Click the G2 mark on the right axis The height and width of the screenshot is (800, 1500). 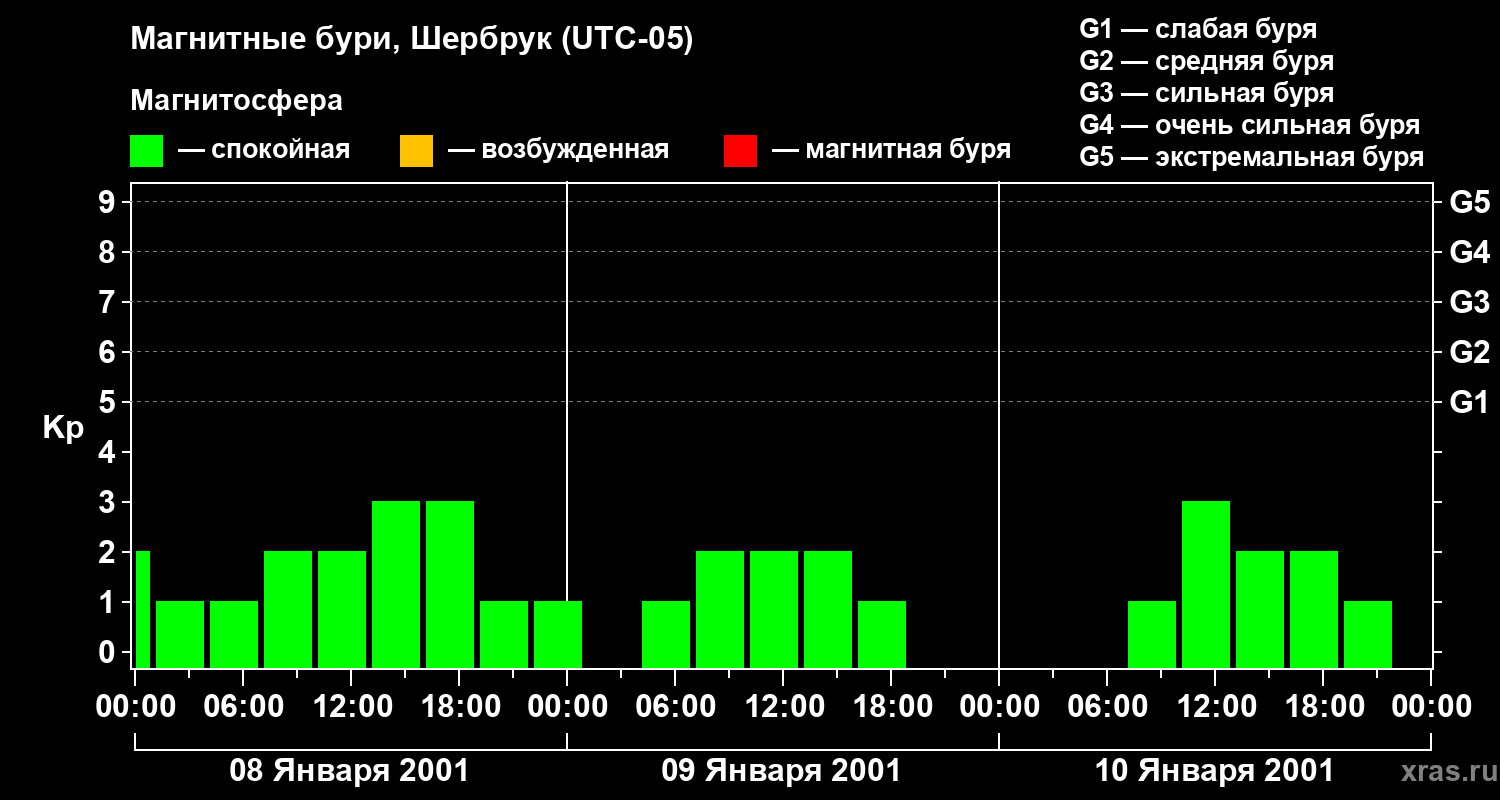[1469, 352]
